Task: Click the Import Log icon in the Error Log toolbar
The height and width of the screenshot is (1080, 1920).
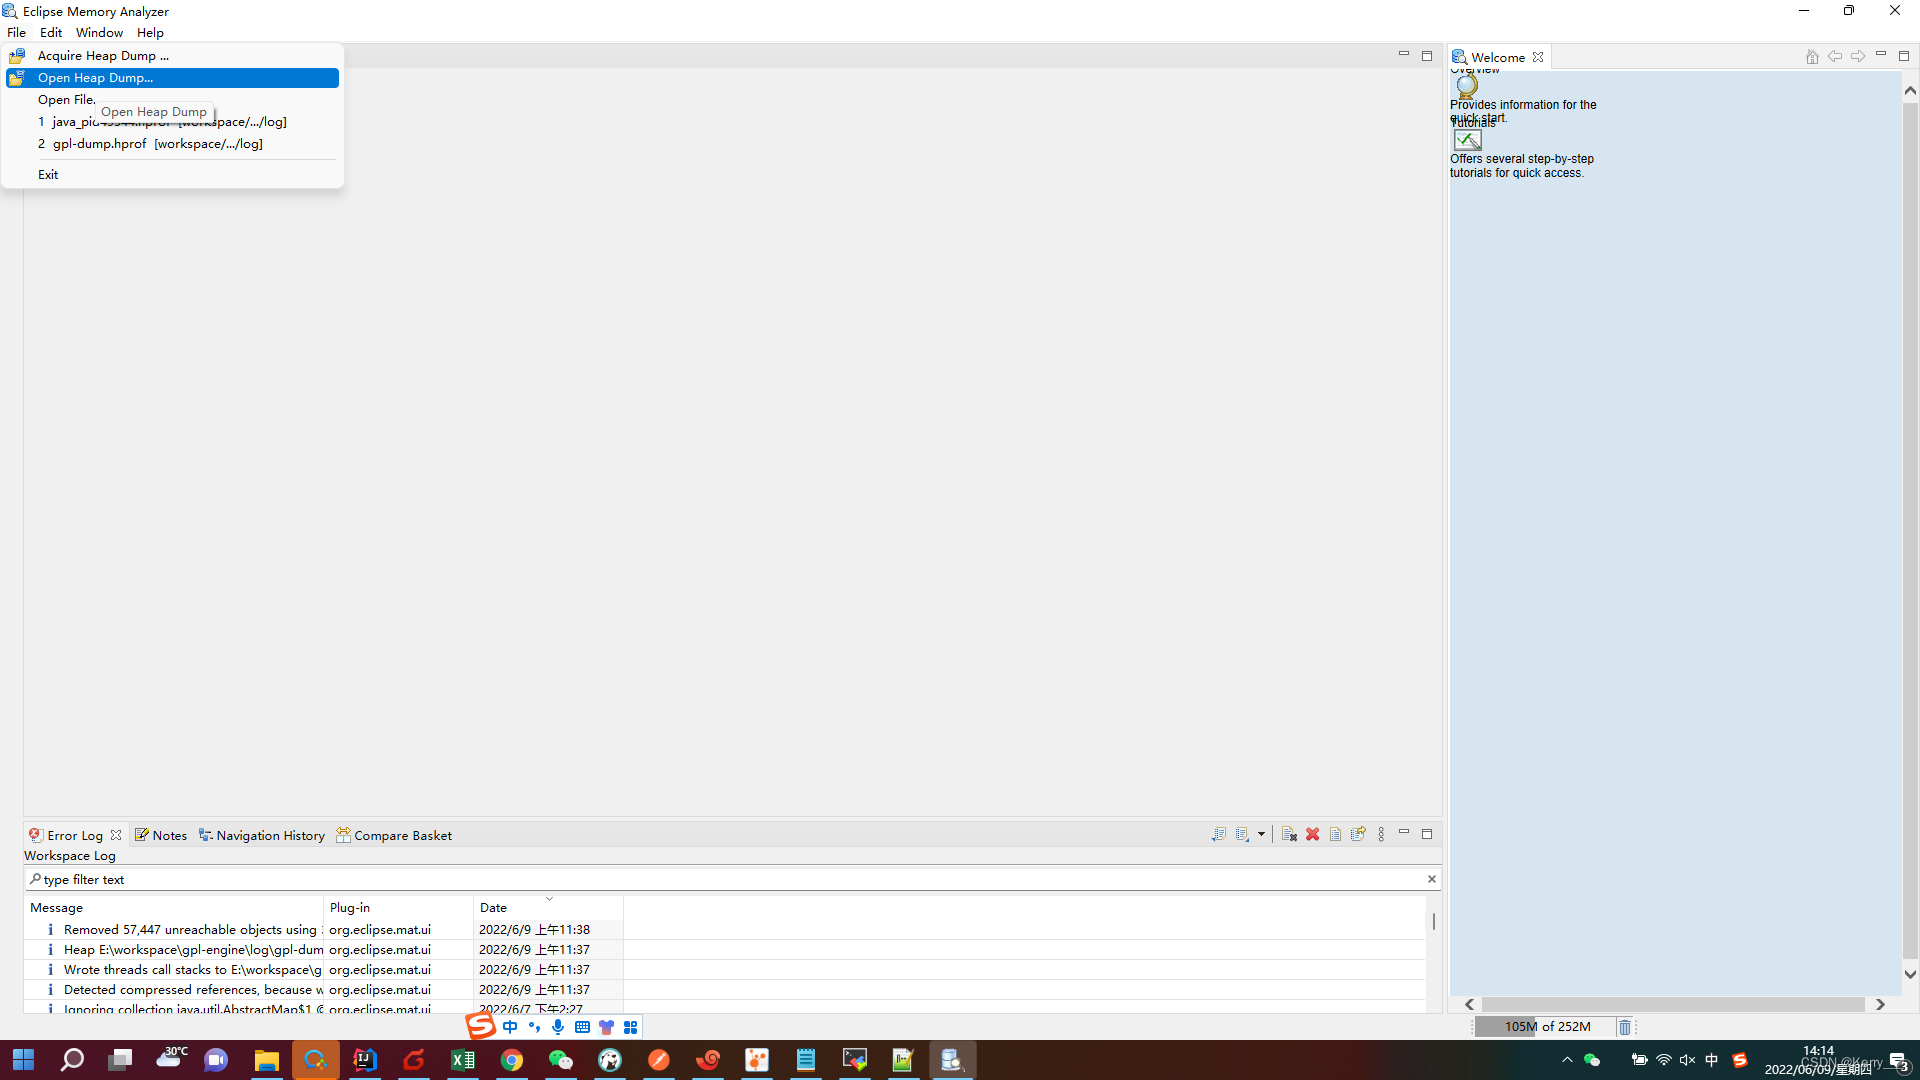Action: tap(1242, 834)
